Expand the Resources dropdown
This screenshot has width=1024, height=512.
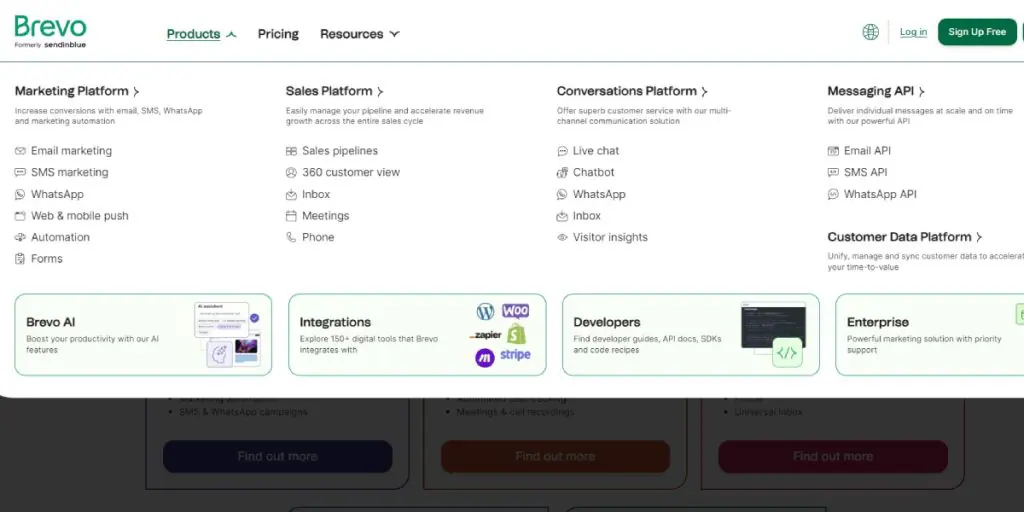[x=359, y=34]
